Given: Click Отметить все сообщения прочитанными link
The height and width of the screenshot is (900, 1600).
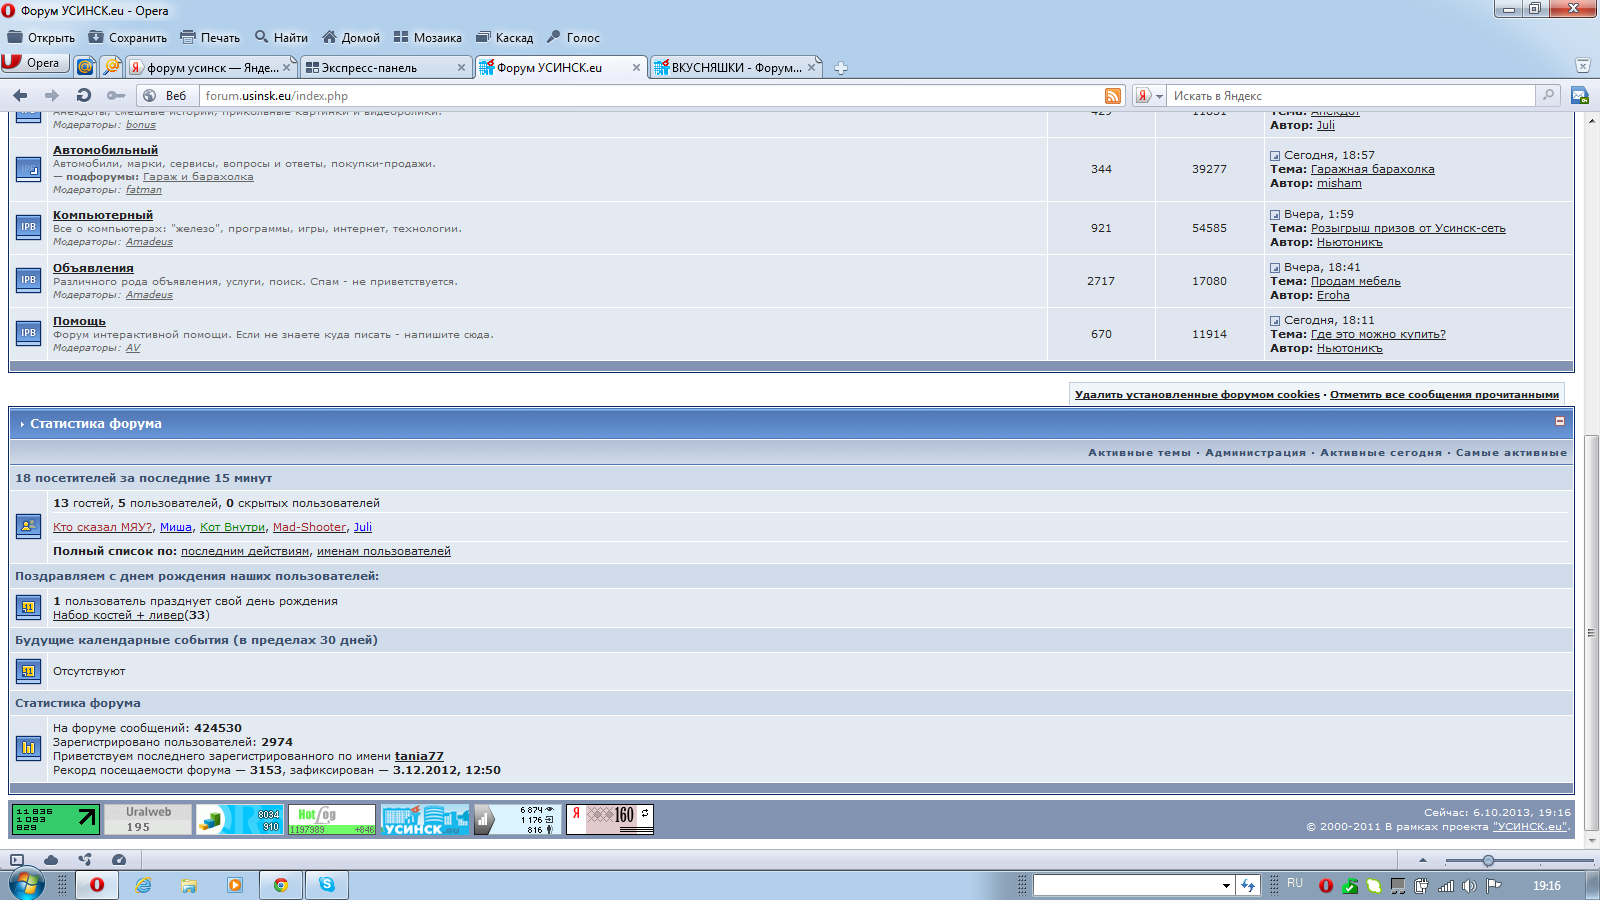Looking at the screenshot, I should 1444,395.
